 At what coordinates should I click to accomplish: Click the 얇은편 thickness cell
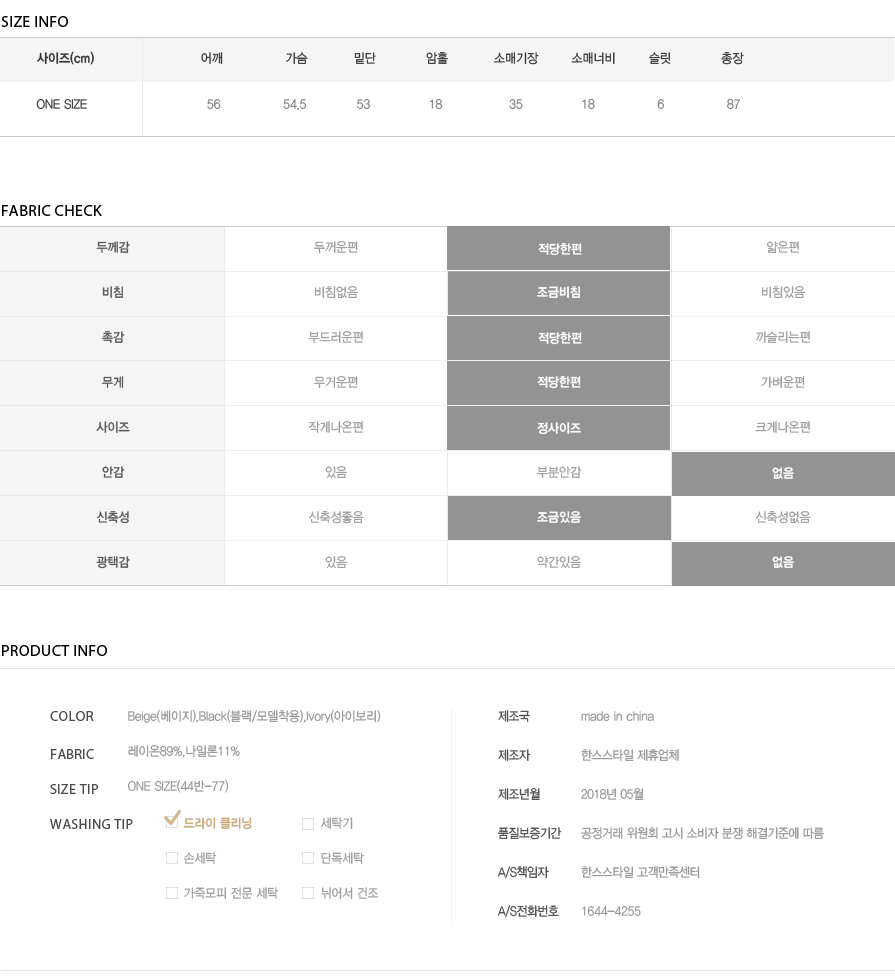[x=783, y=247]
